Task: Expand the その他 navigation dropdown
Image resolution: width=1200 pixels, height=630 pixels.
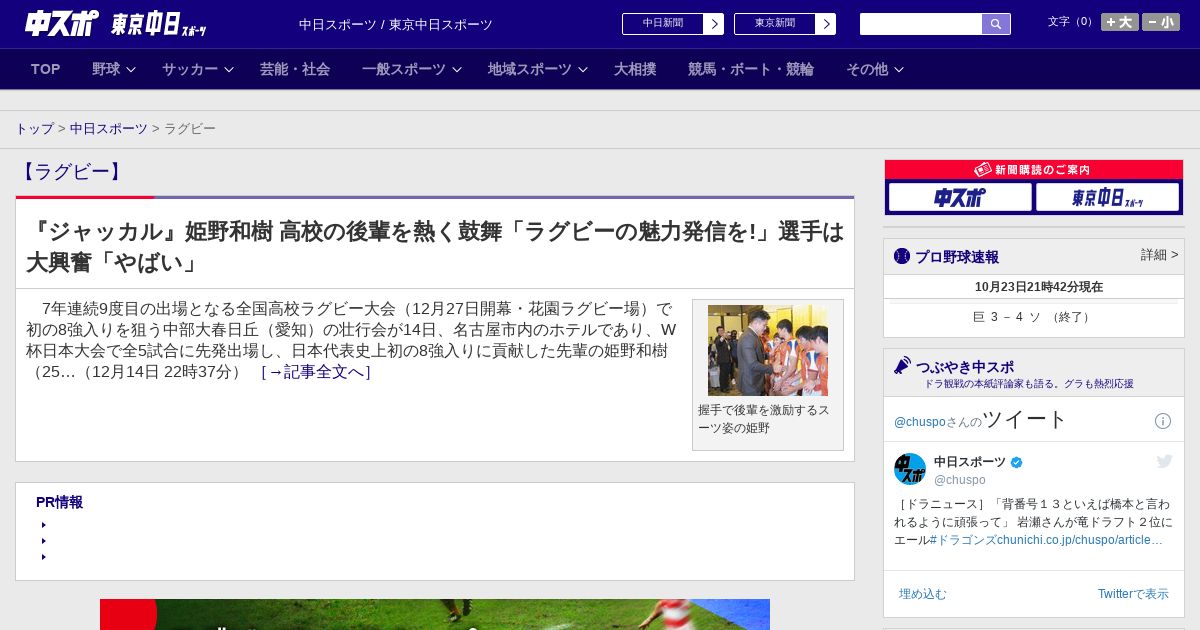Action: click(875, 69)
